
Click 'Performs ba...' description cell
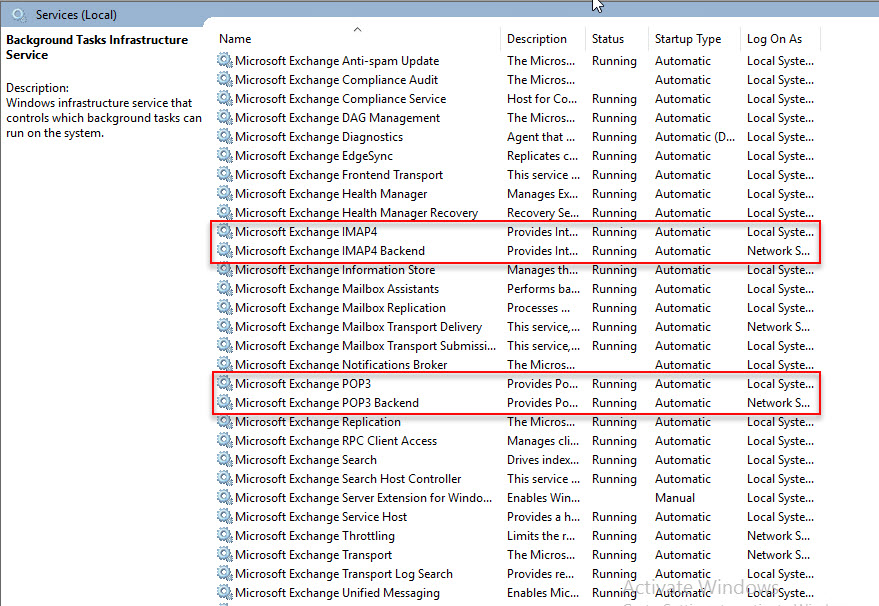coord(543,289)
